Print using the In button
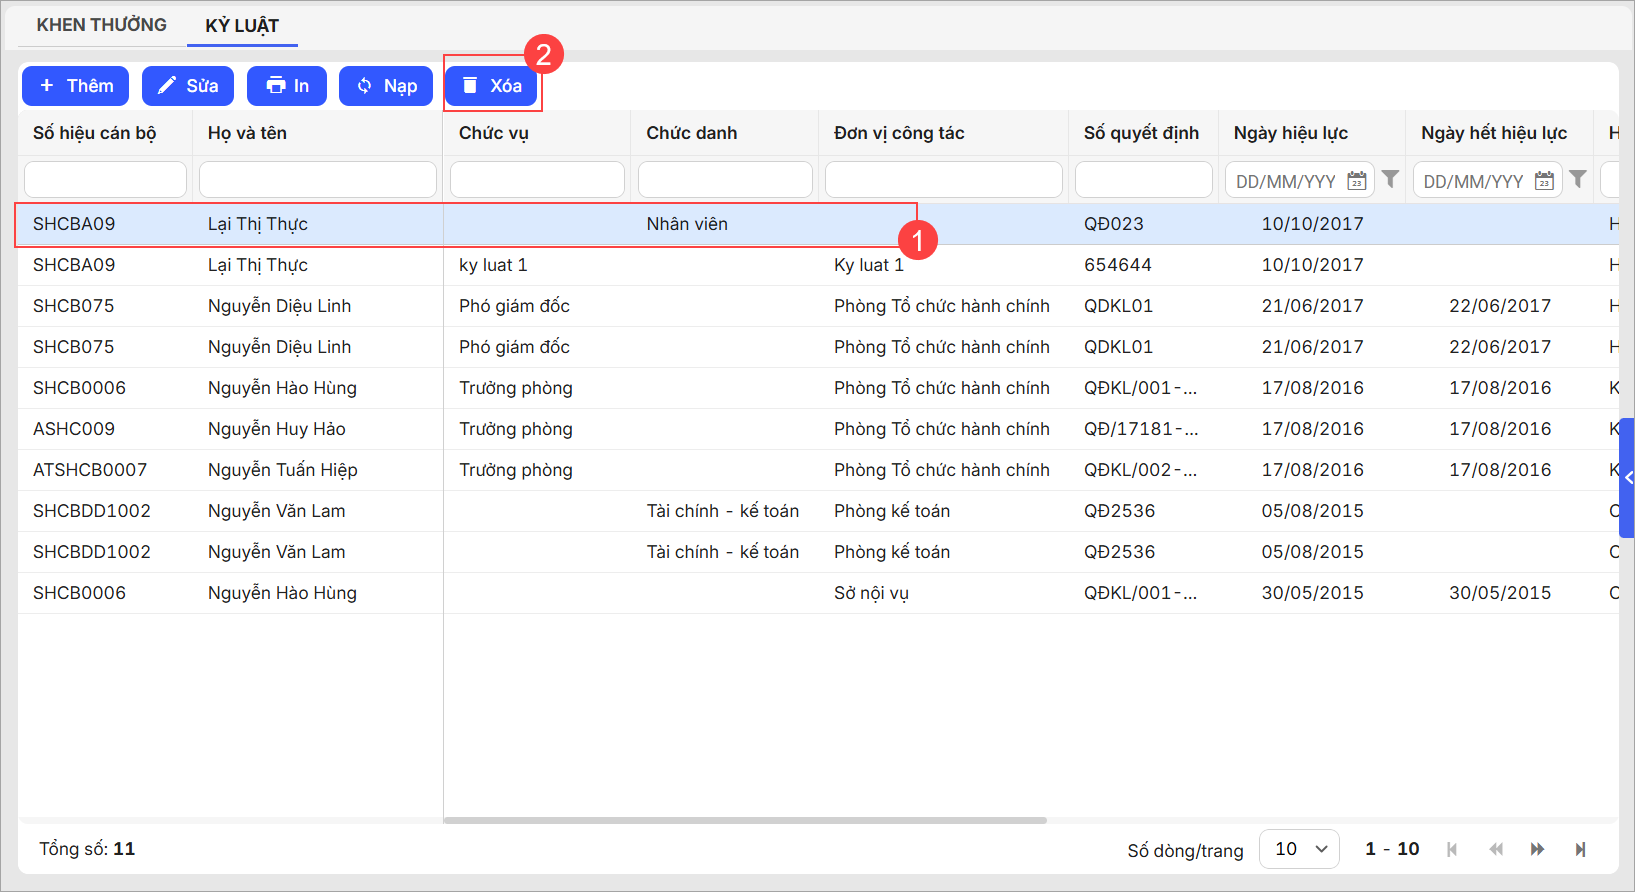1635x892 pixels. point(287,86)
